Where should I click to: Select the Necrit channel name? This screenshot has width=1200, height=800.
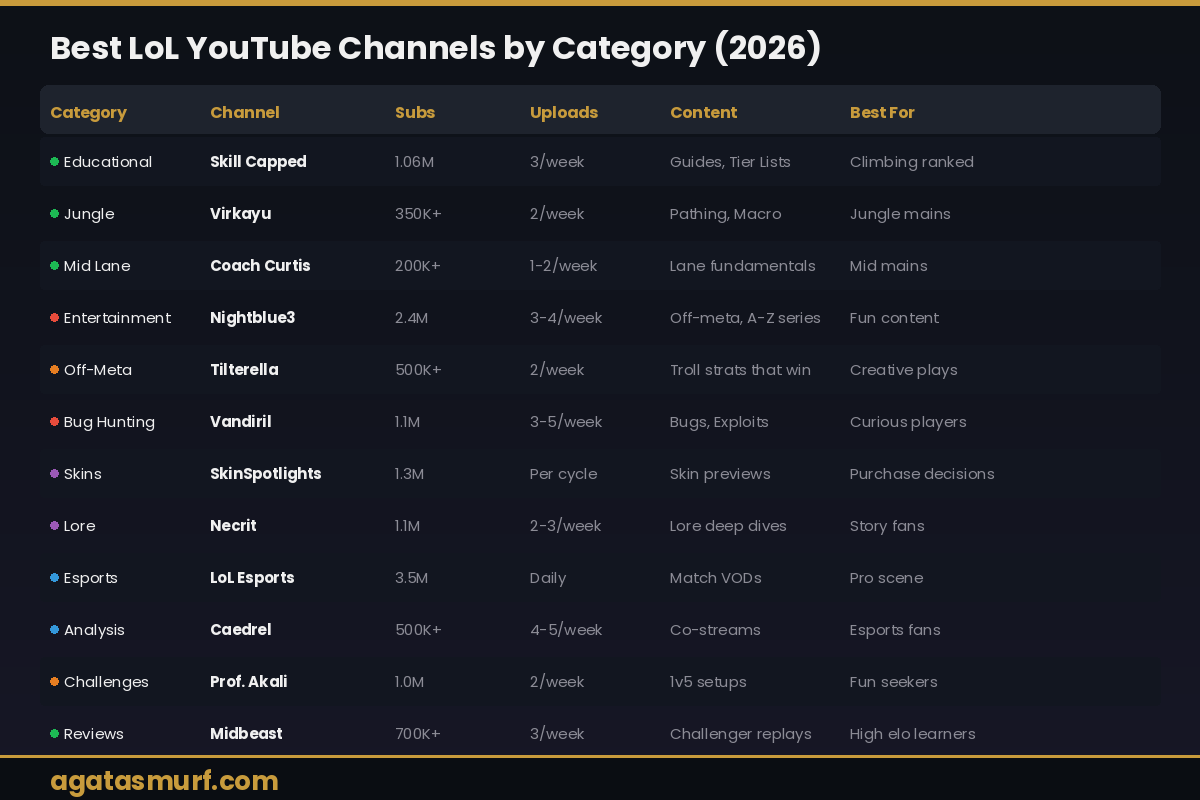[233, 526]
